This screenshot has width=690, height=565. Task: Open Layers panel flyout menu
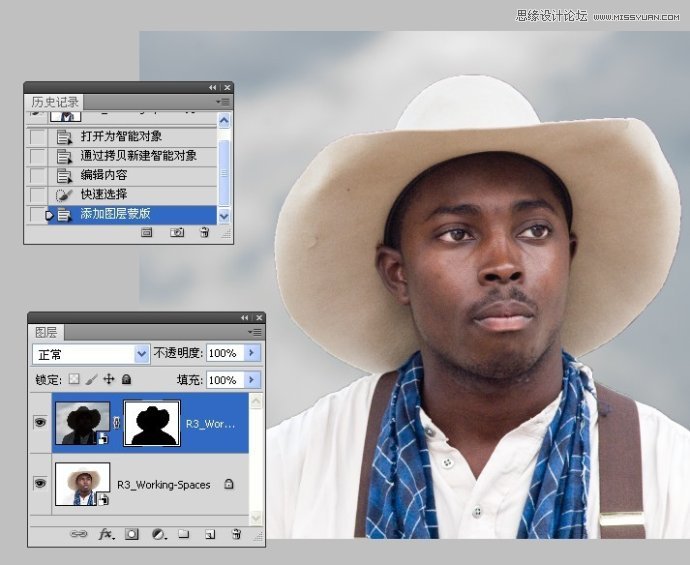click(255, 332)
